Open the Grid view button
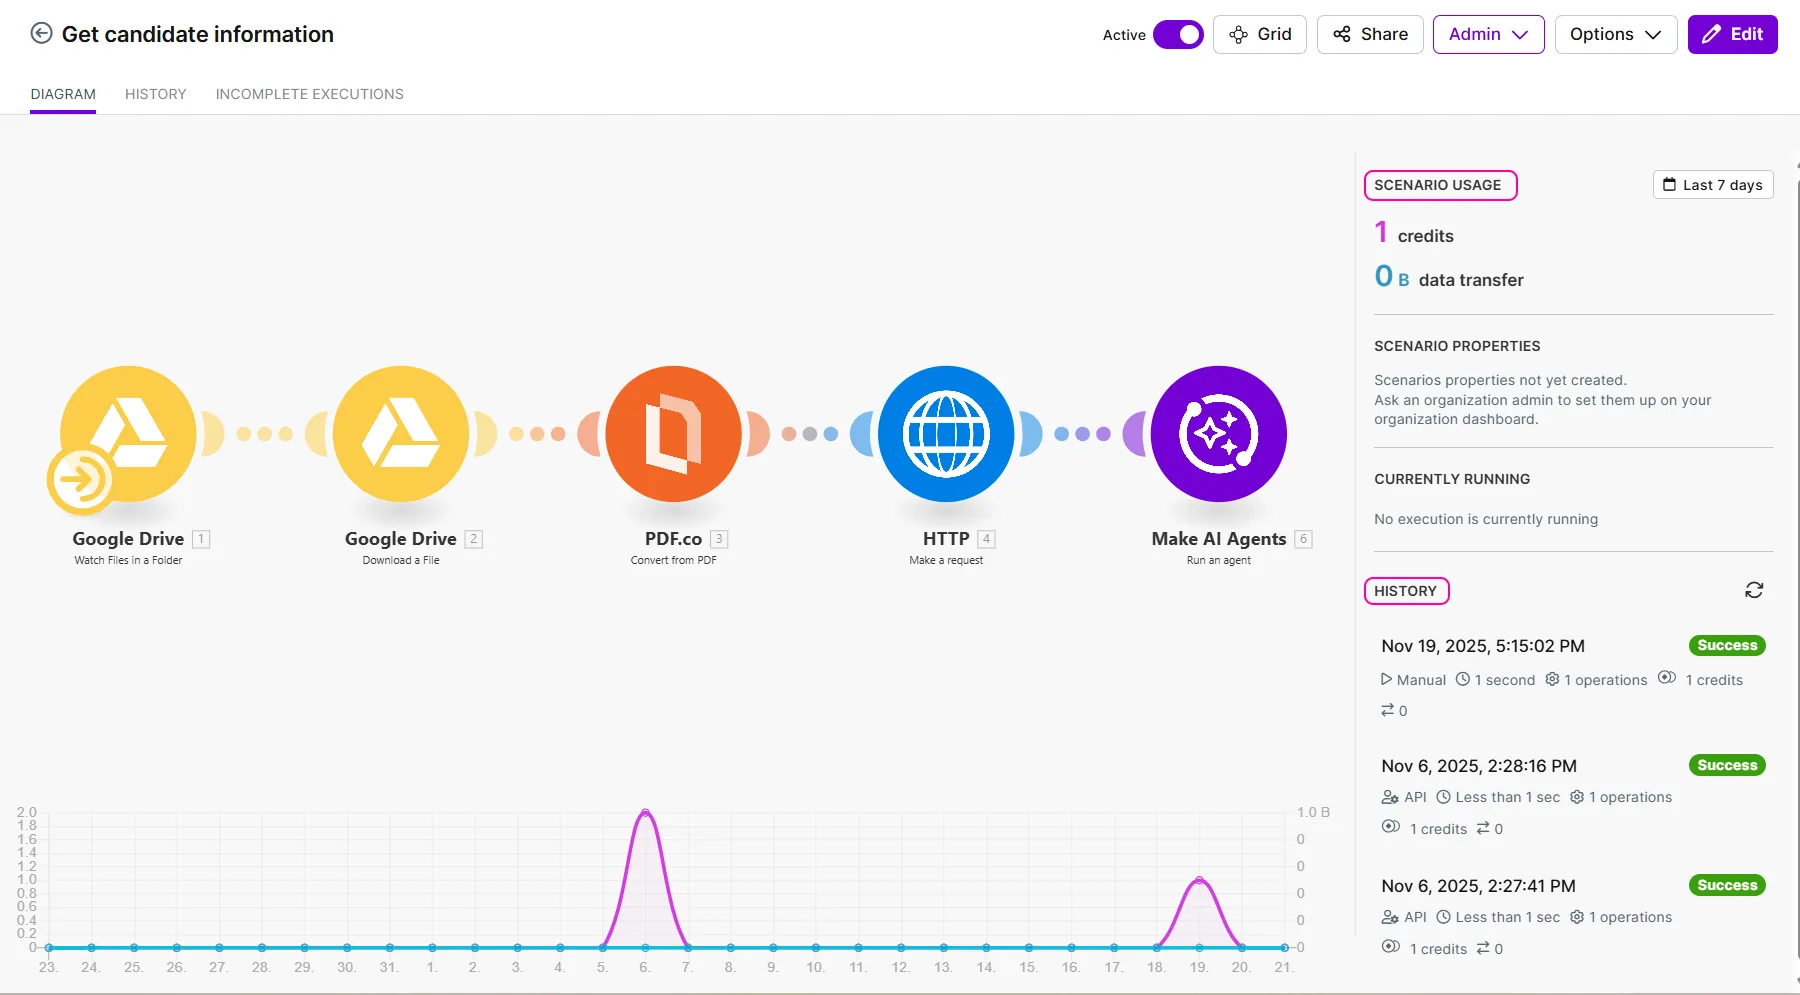This screenshot has height=995, width=1800. click(1260, 34)
